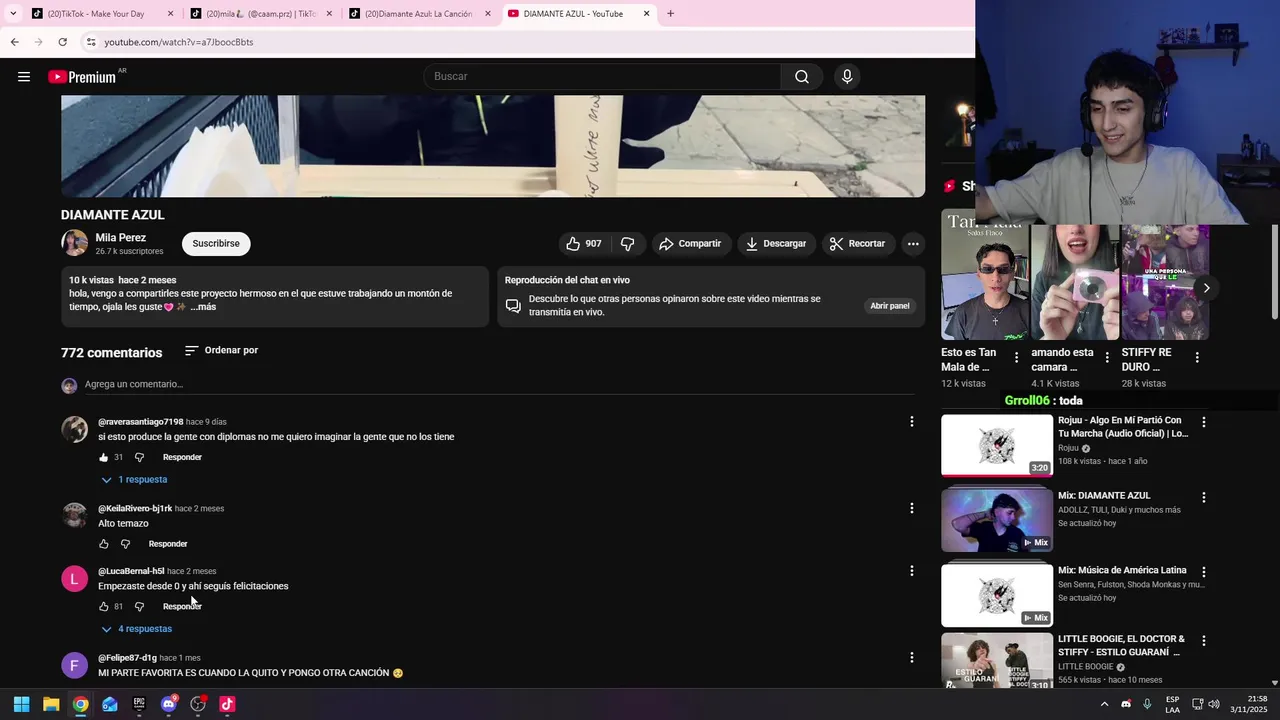This screenshot has height=720, width=1280.
Task: Open Epic Games Launcher from taskbar
Action: 139,704
